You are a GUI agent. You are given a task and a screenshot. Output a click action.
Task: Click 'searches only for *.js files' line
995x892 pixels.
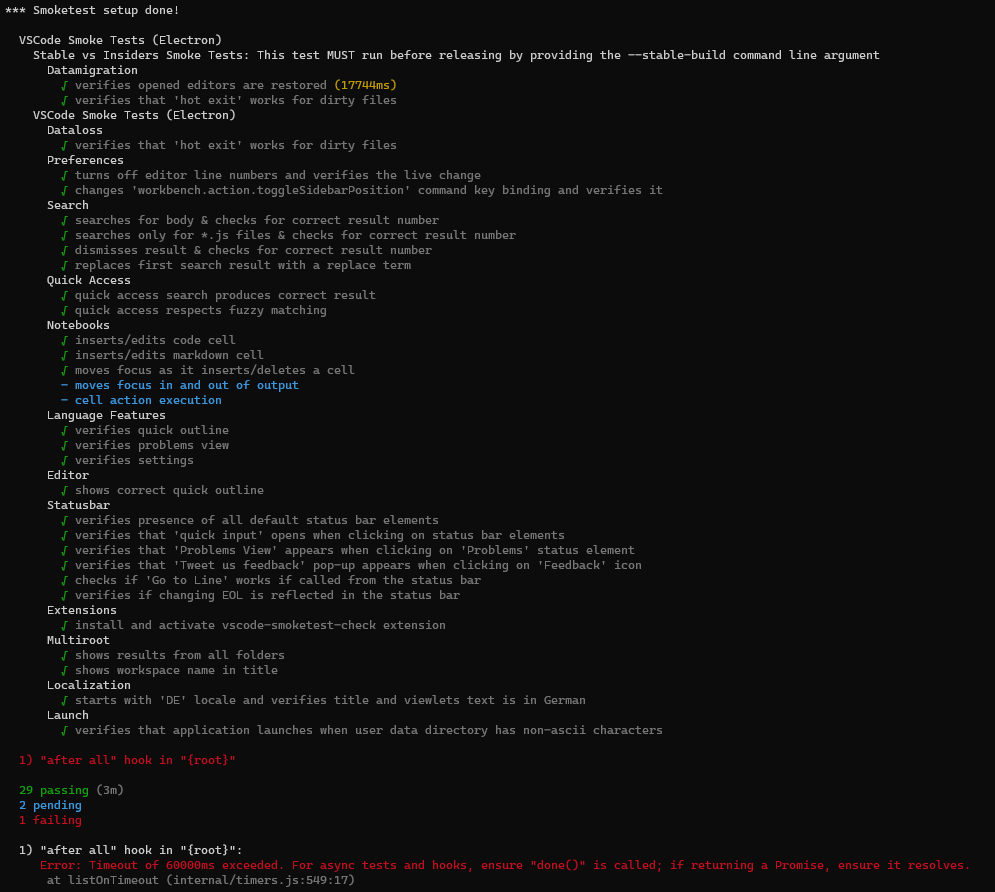pyautogui.click(x=289, y=235)
